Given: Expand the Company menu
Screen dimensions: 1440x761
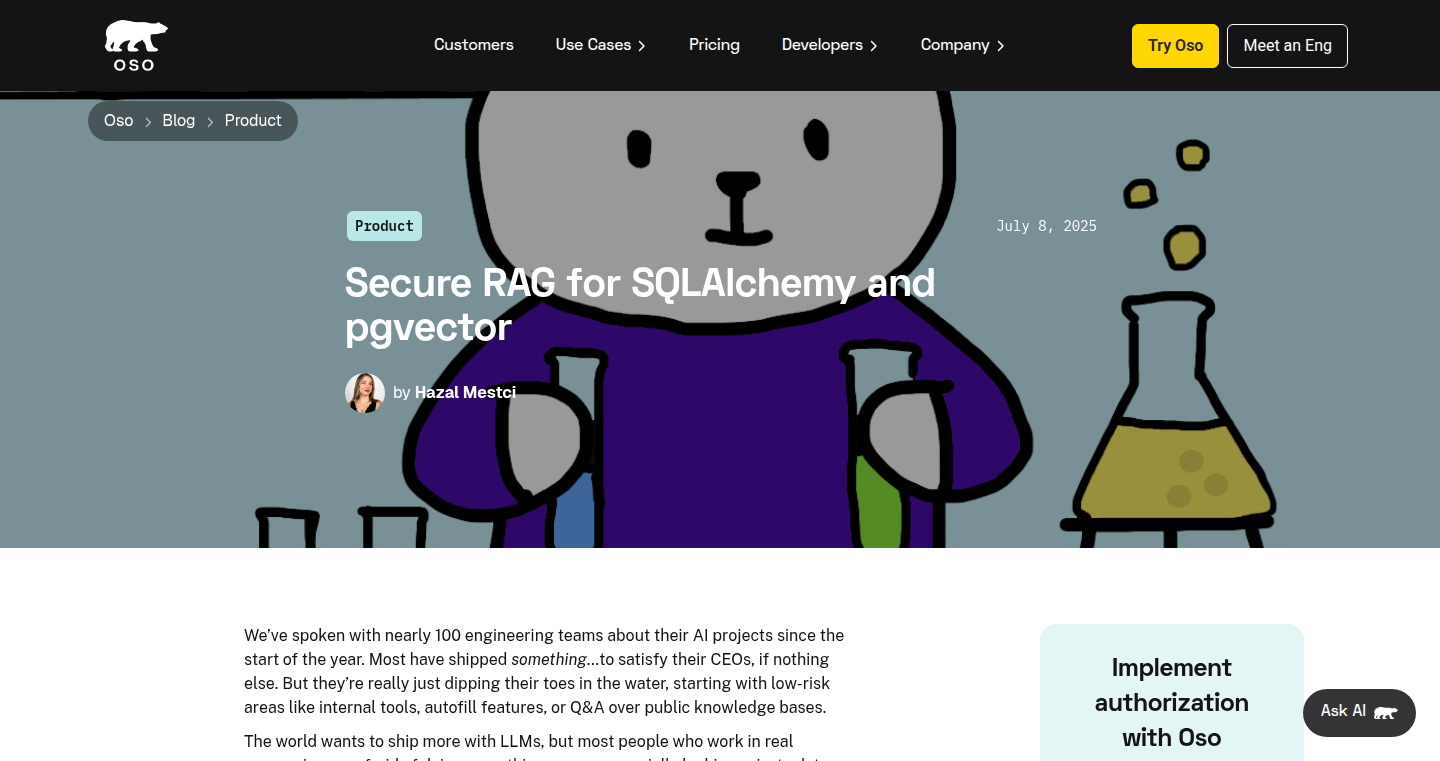Looking at the screenshot, I should pos(963,45).
